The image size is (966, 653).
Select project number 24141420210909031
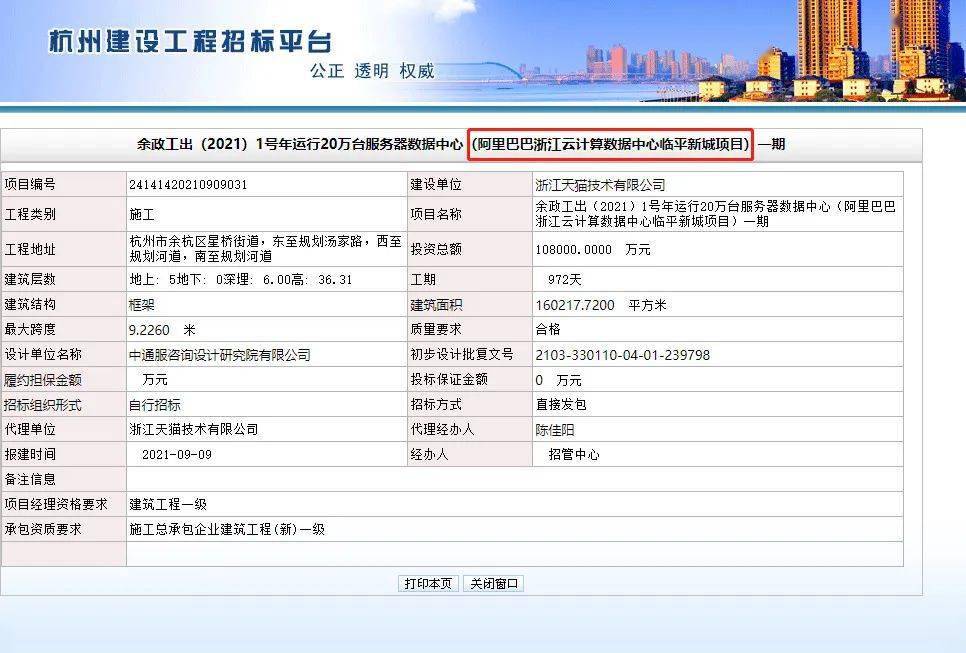[x=188, y=185]
